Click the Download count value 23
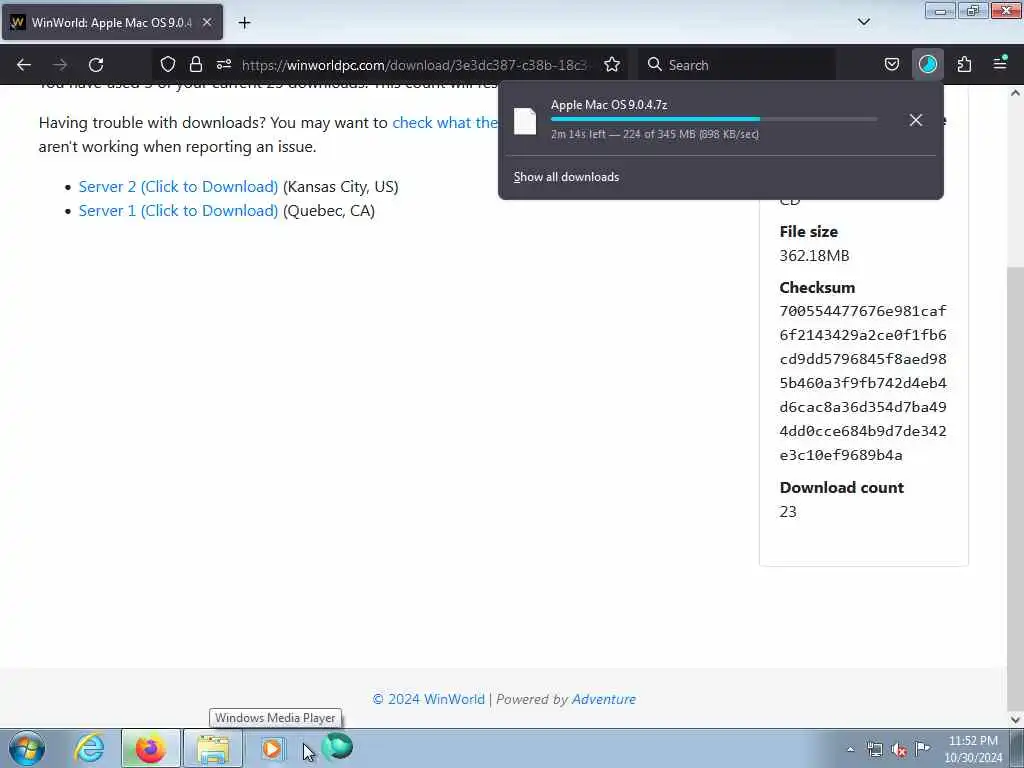The width and height of the screenshot is (1024, 768). point(788,512)
